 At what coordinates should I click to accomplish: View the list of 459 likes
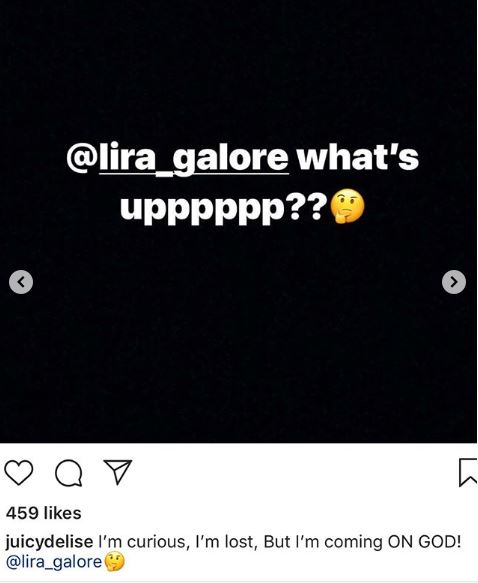pyautogui.click(x=43, y=513)
